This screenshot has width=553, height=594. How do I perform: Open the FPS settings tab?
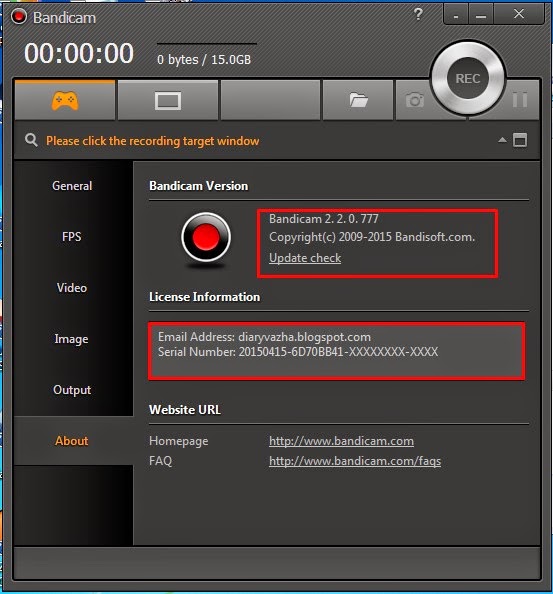[x=72, y=237]
